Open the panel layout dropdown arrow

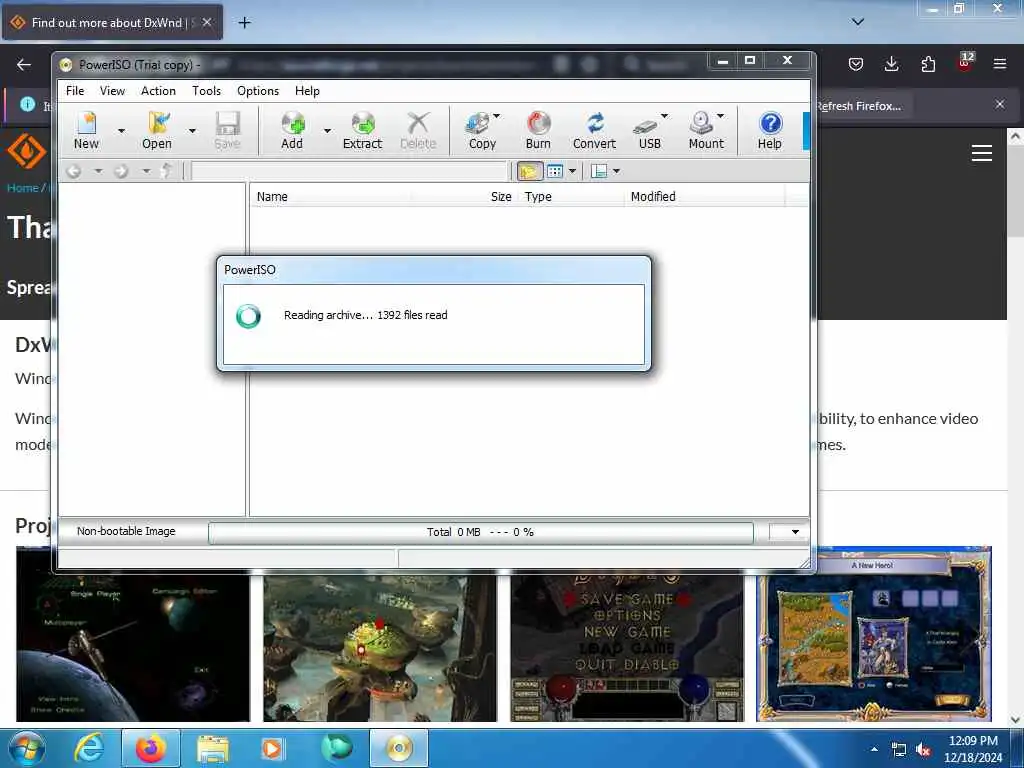point(616,171)
